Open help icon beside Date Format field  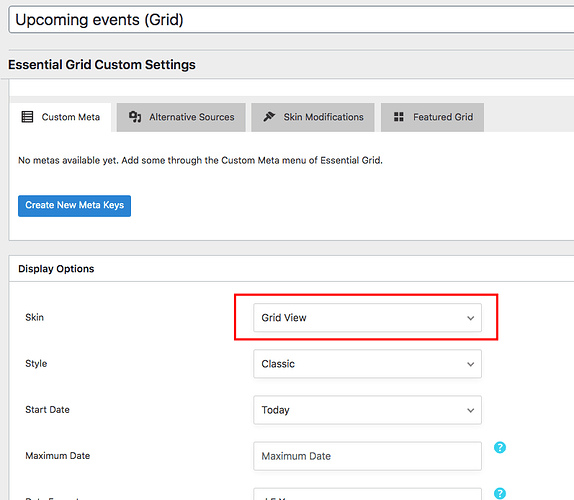click(x=500, y=493)
